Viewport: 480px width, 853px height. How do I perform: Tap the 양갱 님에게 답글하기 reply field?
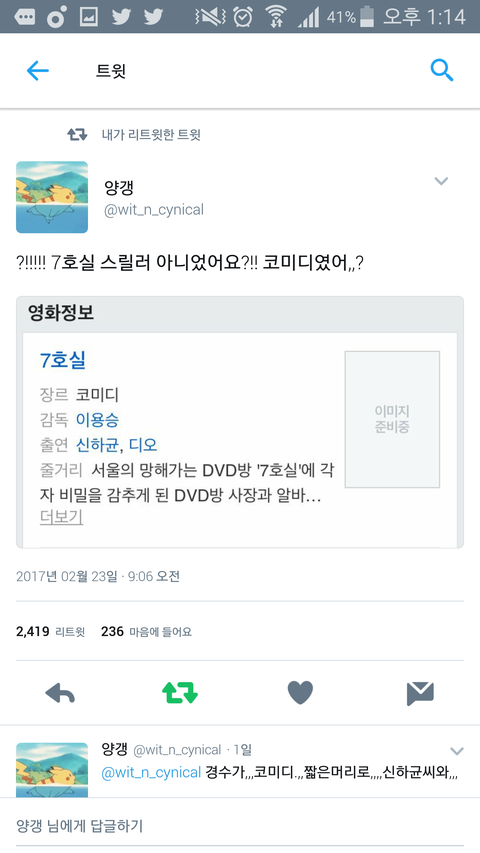(240, 826)
